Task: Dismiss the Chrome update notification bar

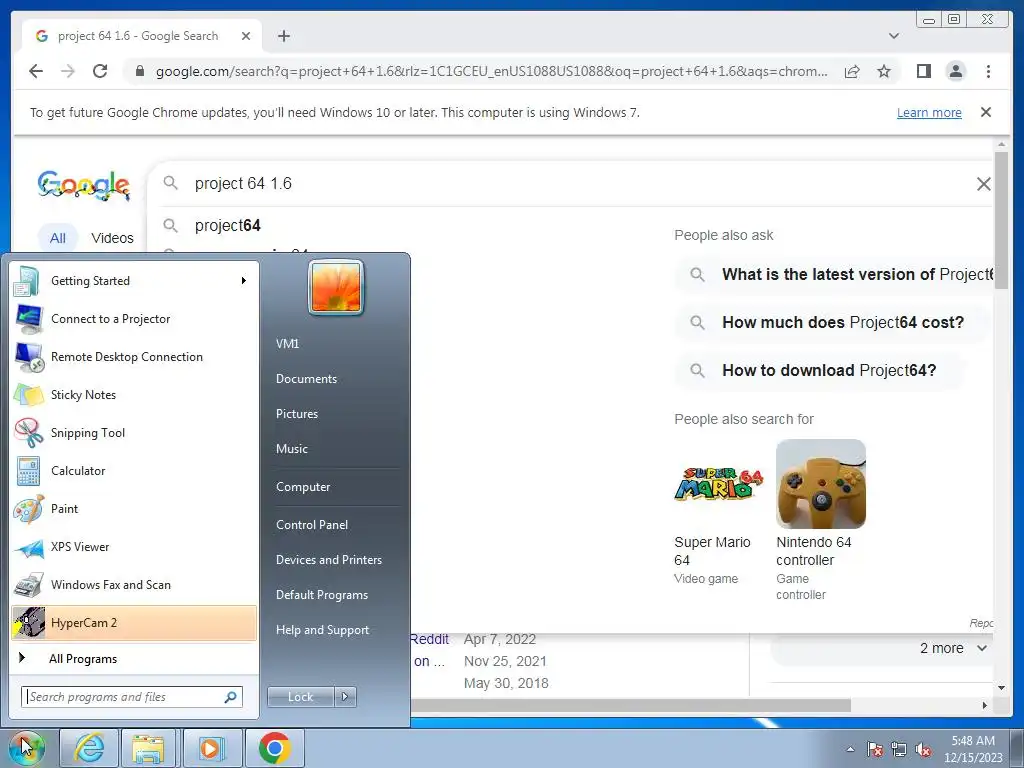Action: [986, 112]
